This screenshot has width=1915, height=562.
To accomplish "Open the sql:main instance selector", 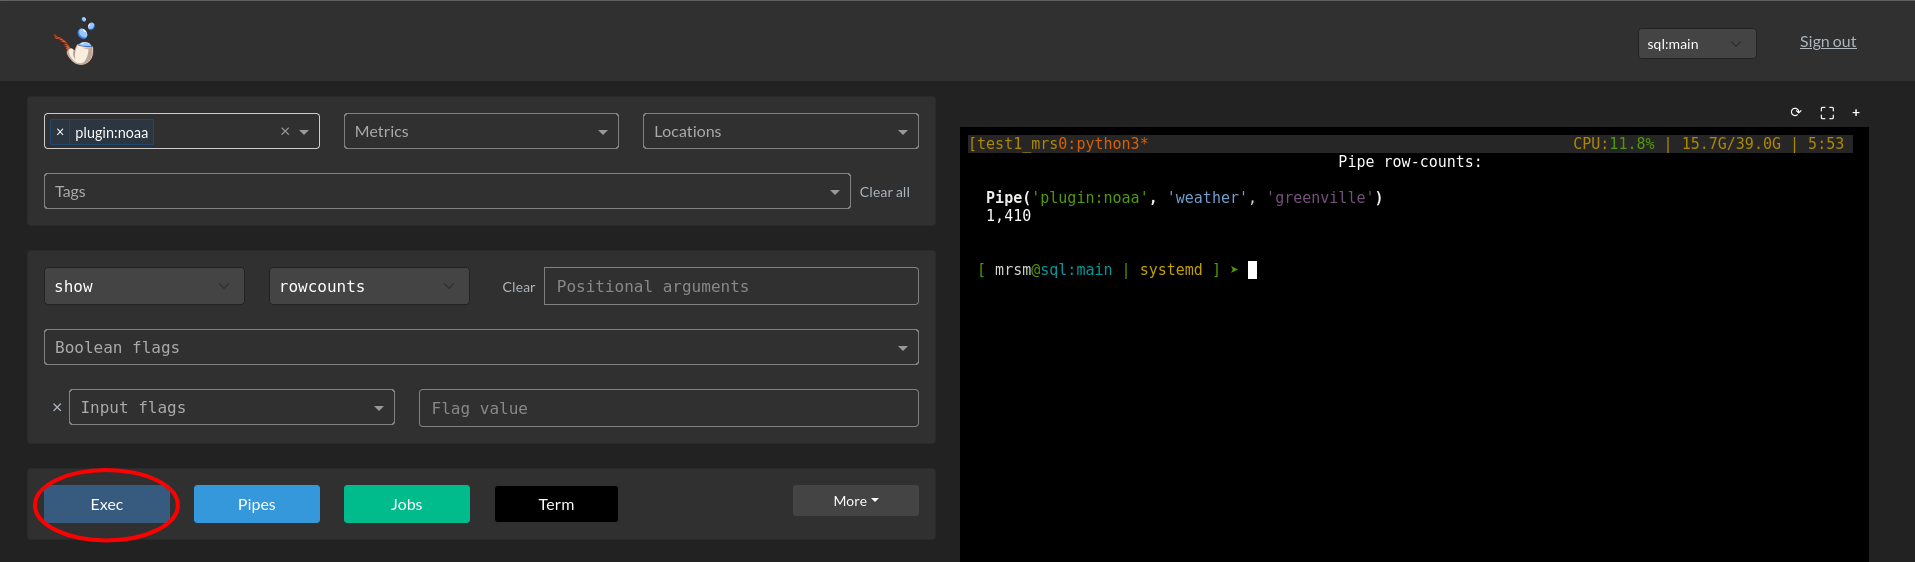I will click(1697, 43).
